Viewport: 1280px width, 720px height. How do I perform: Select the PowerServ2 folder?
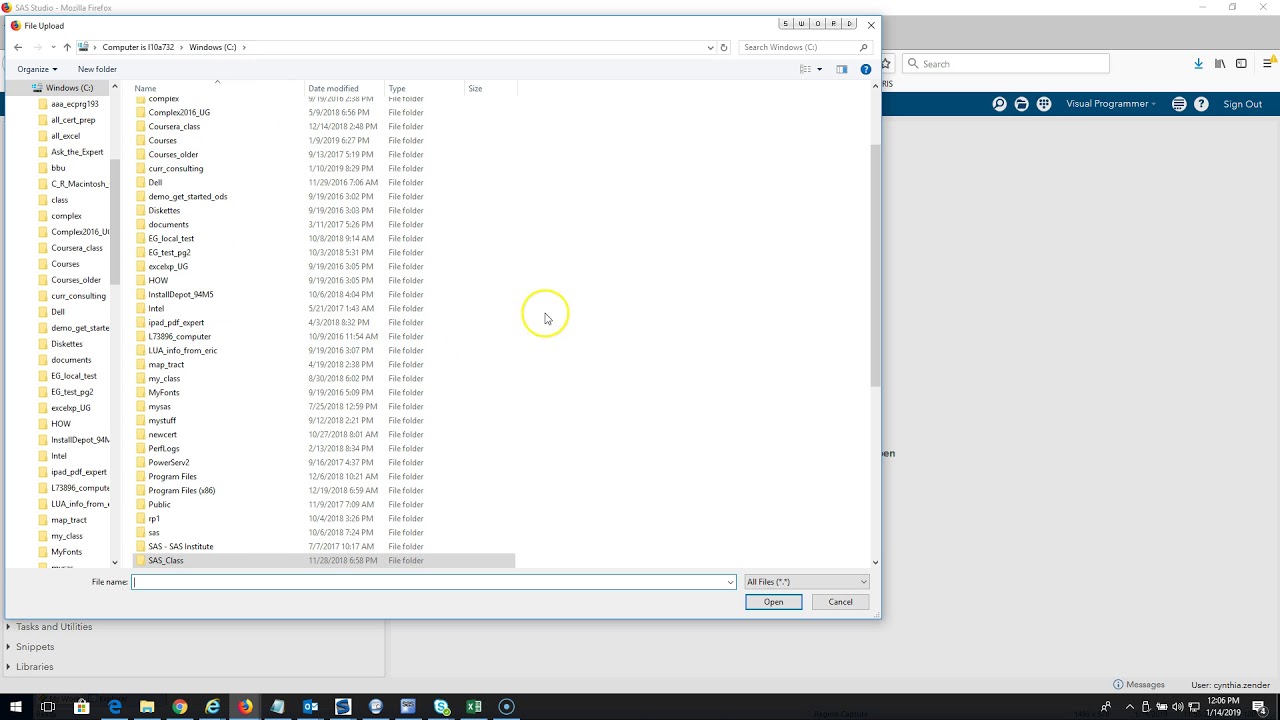[x=324, y=463]
